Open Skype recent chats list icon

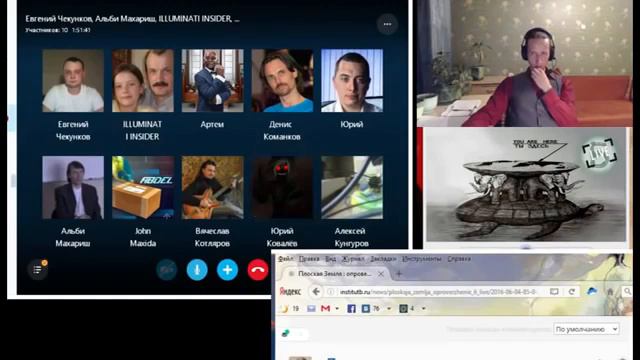point(38,269)
